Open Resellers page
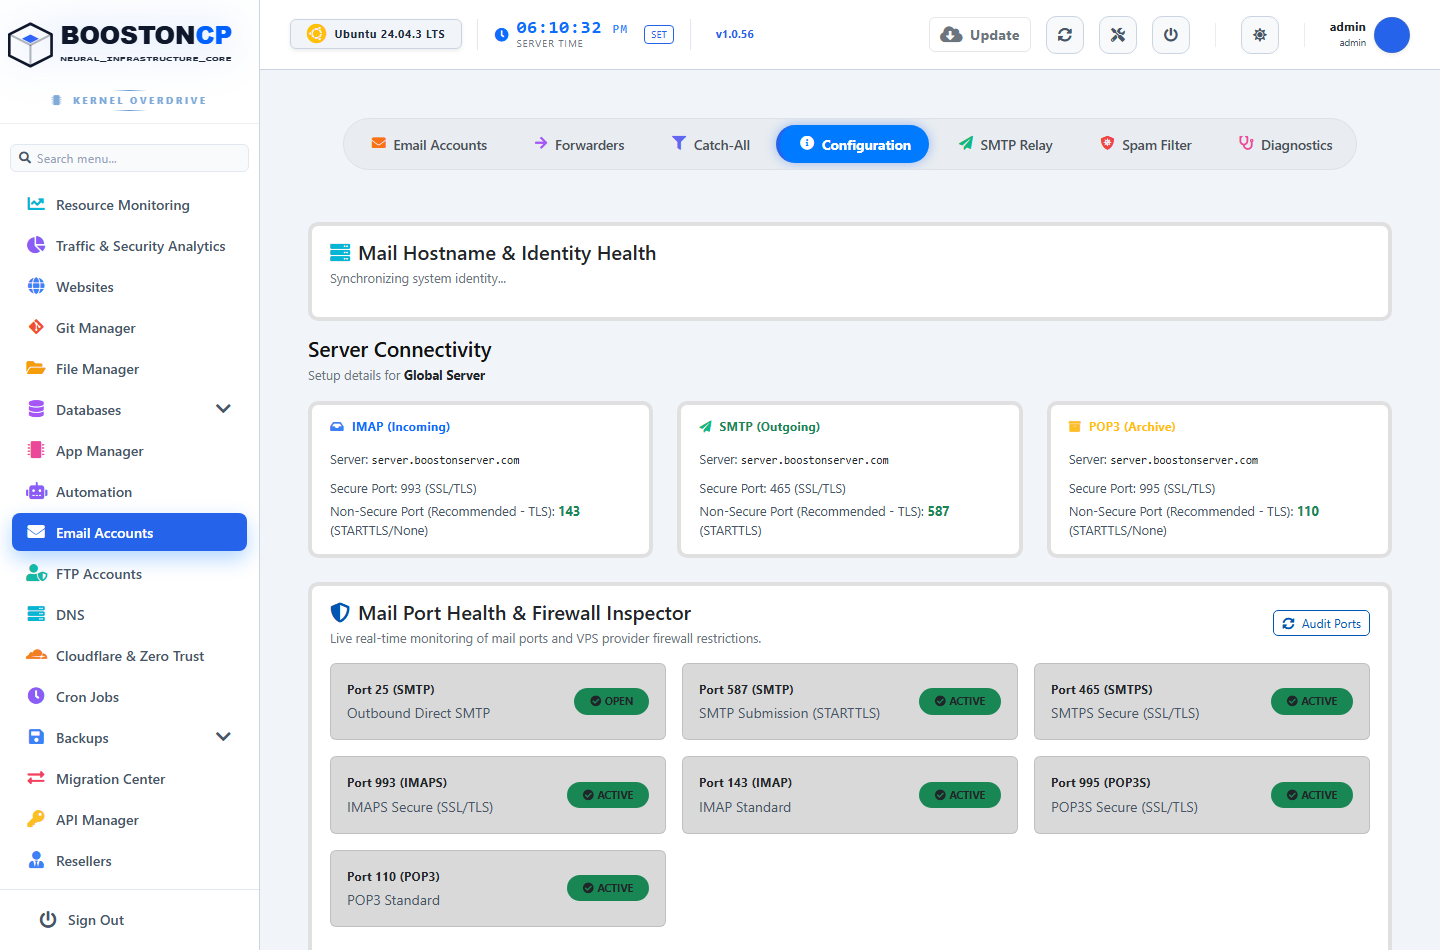This screenshot has height=950, width=1440. click(129, 861)
